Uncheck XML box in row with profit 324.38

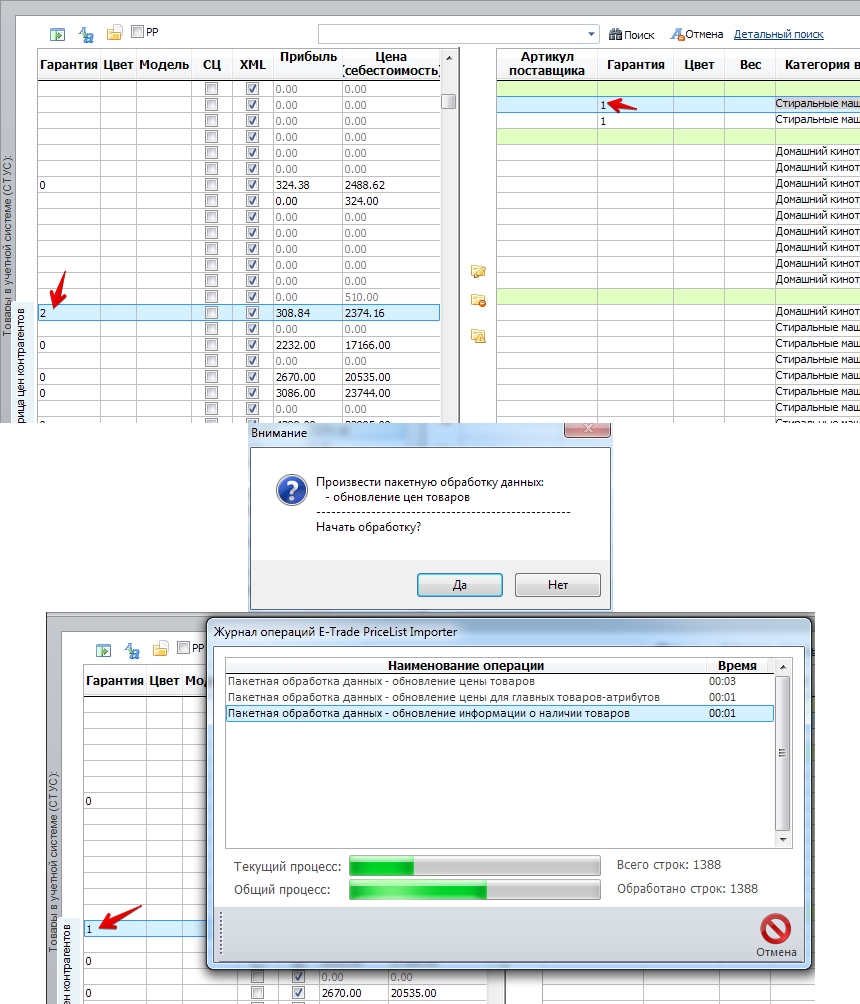click(252, 184)
